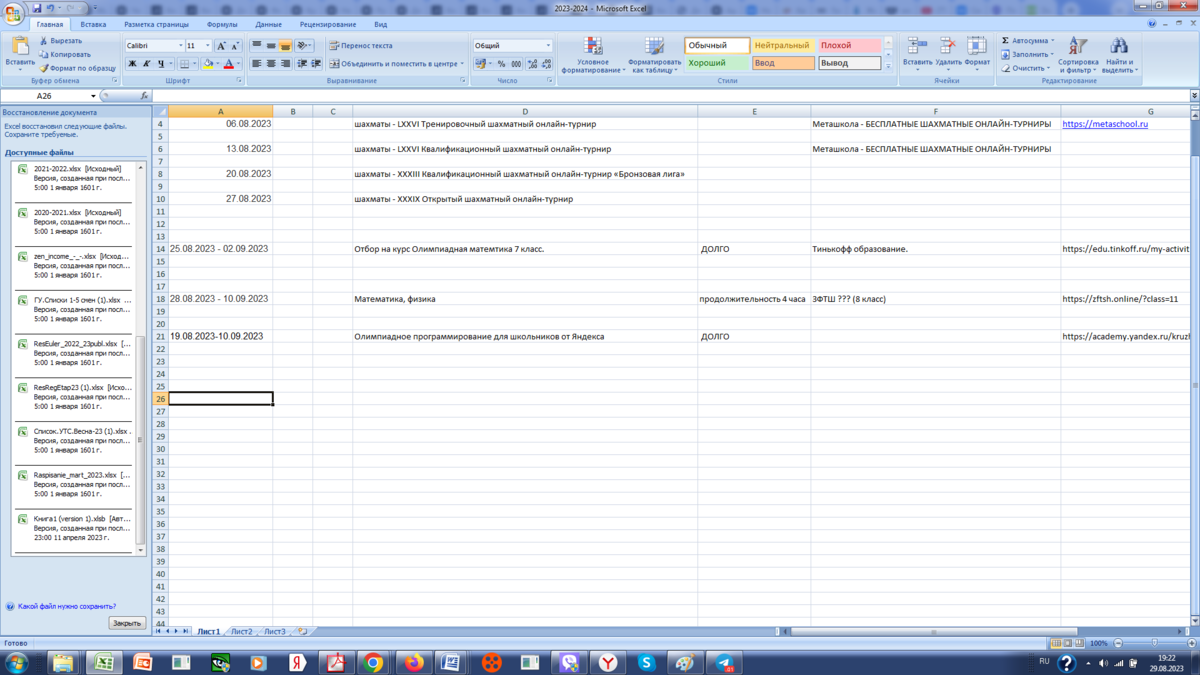1200x675 pixels.
Task: Click Закрыть in the recovery pane
Action: point(127,623)
